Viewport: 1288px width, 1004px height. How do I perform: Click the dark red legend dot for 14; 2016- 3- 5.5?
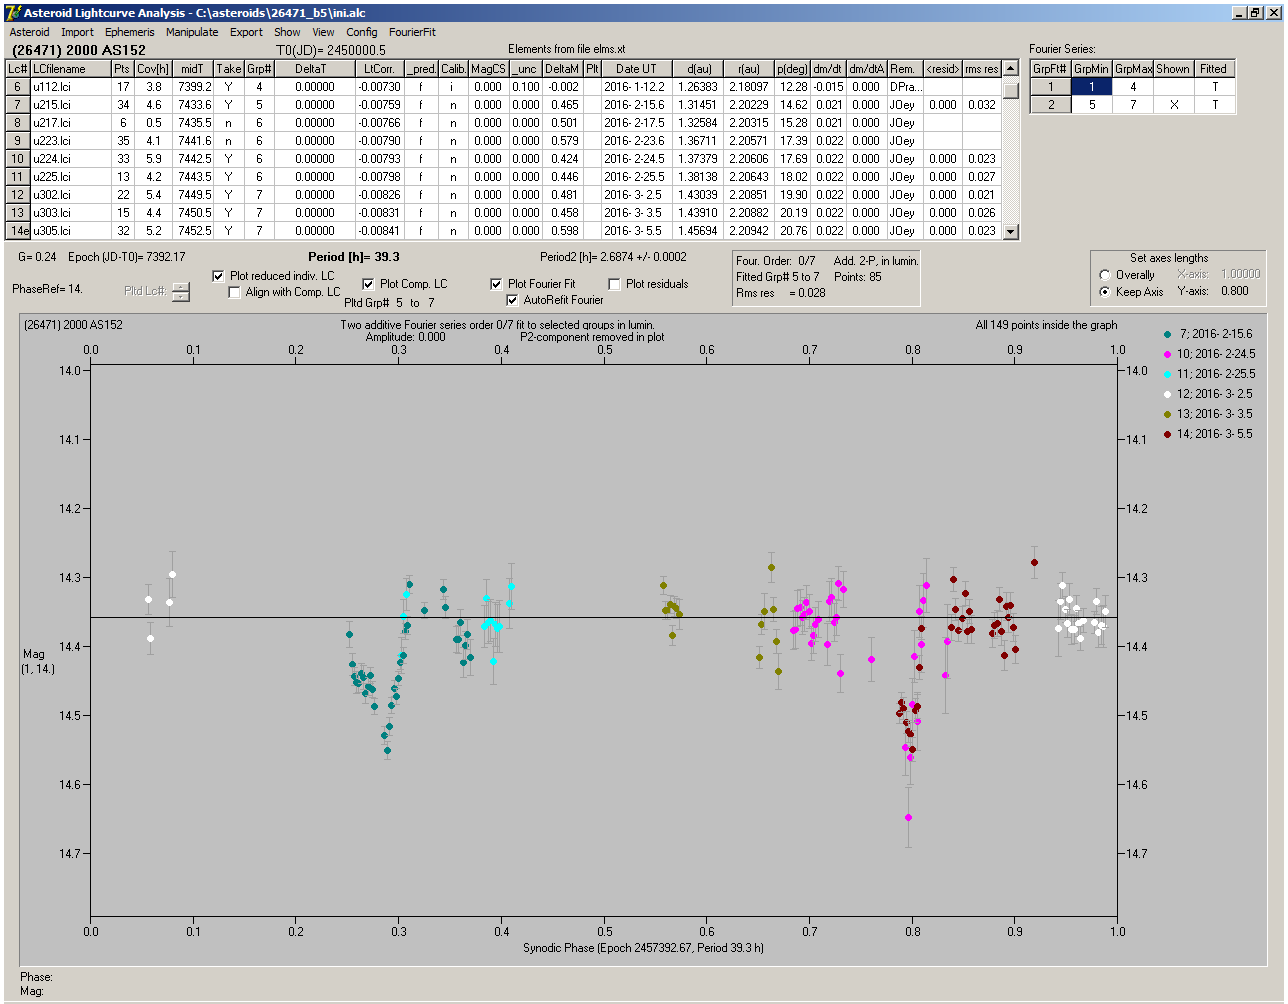[1168, 434]
